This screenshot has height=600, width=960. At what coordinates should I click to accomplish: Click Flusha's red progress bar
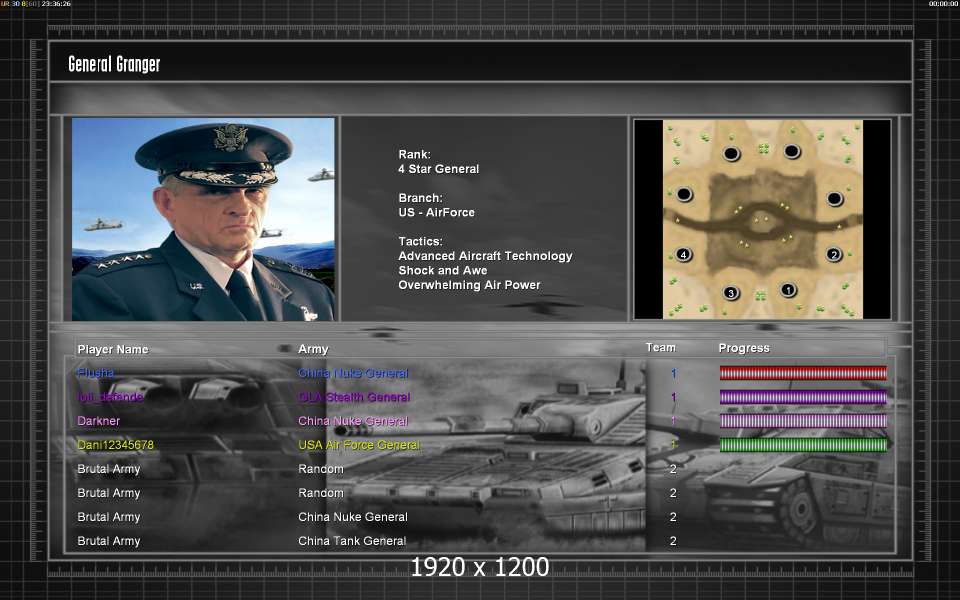click(x=803, y=373)
